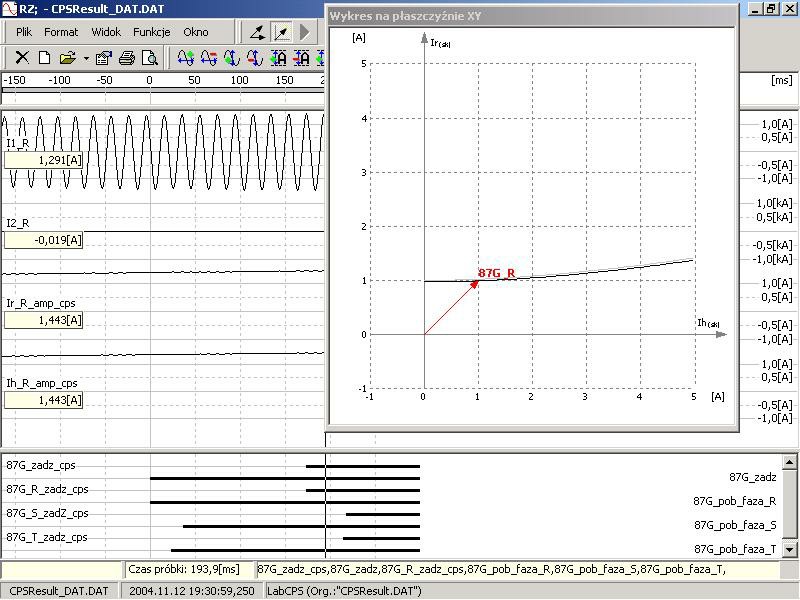Click the gray play arrow icon

pos(305,33)
